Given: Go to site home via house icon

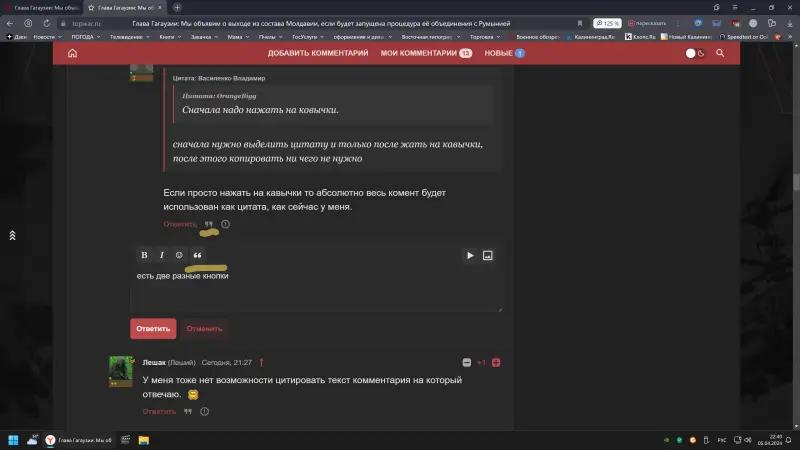Looking at the screenshot, I should (72, 53).
